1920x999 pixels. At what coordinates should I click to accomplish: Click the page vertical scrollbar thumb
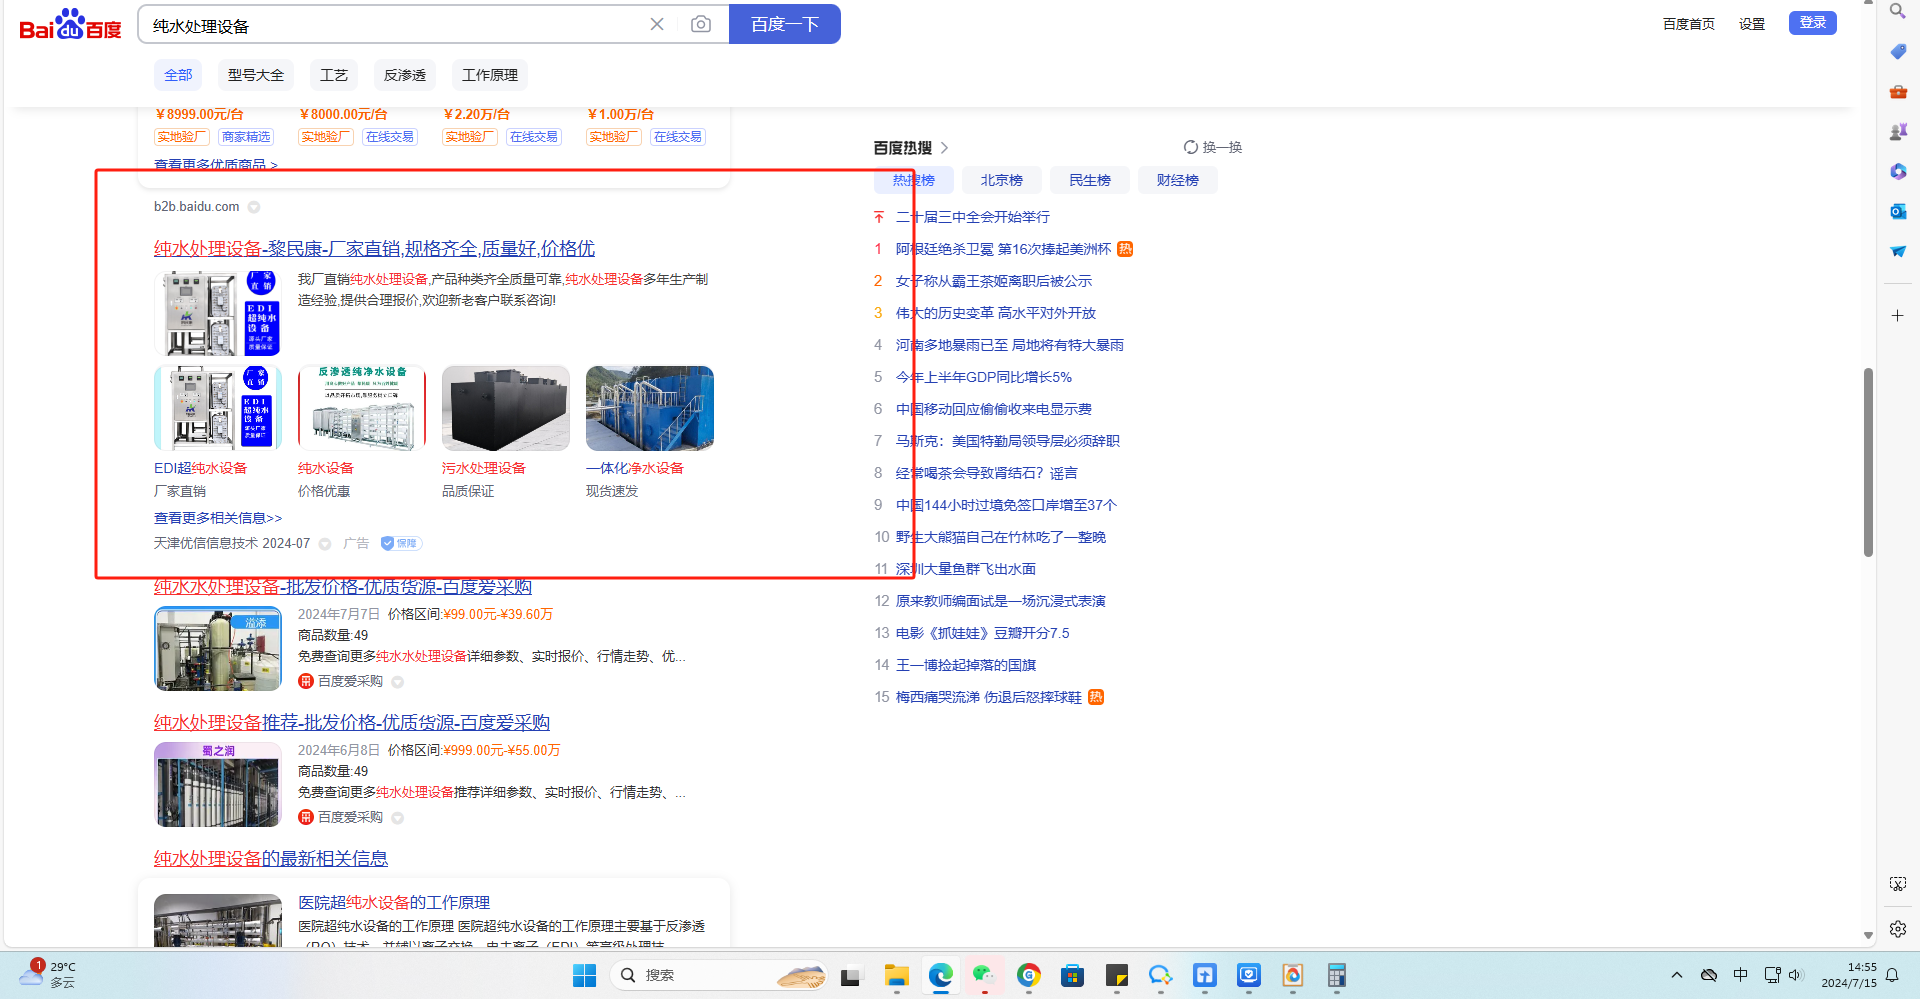1868,462
